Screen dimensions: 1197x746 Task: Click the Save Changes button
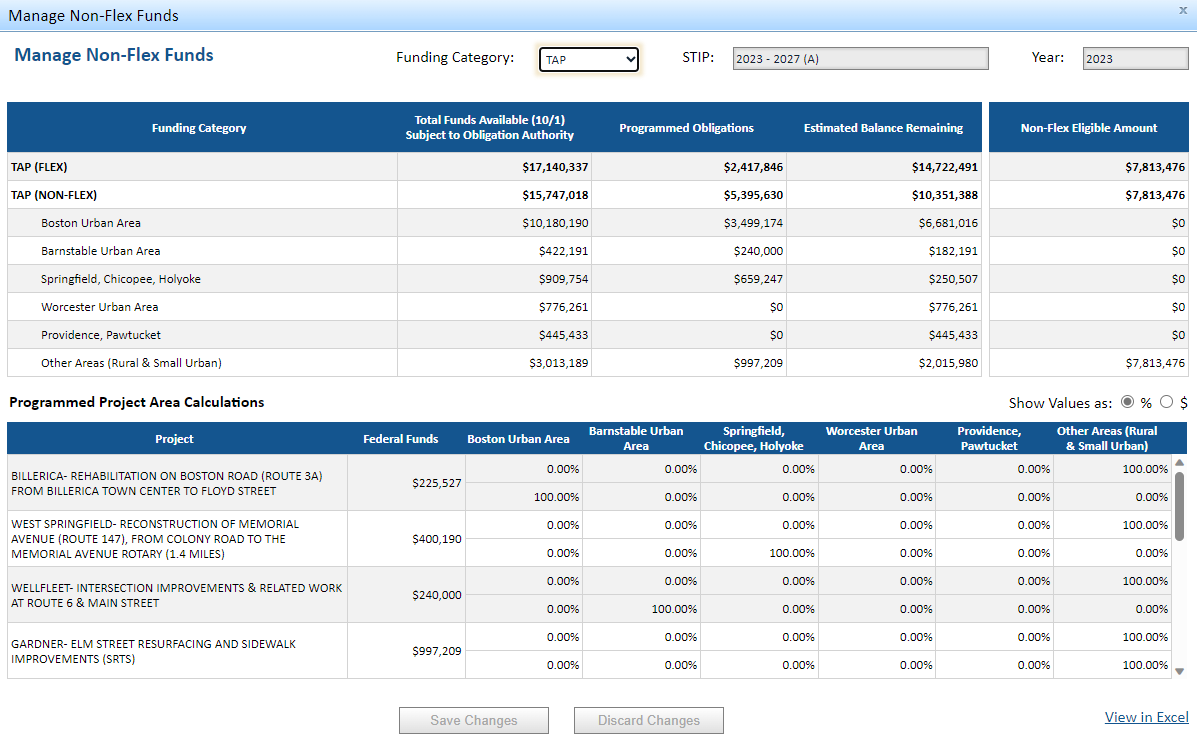pos(473,720)
